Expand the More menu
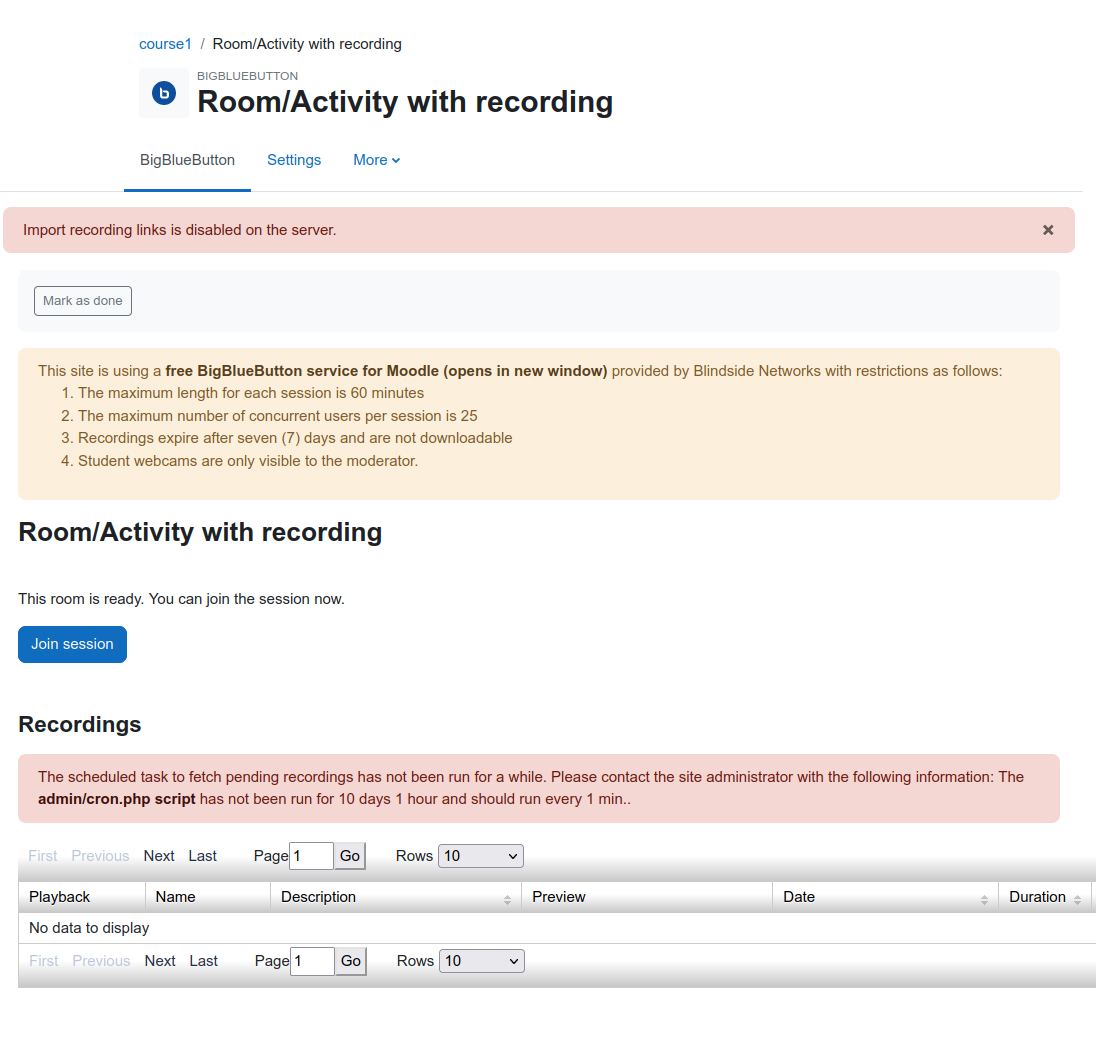 (x=376, y=160)
